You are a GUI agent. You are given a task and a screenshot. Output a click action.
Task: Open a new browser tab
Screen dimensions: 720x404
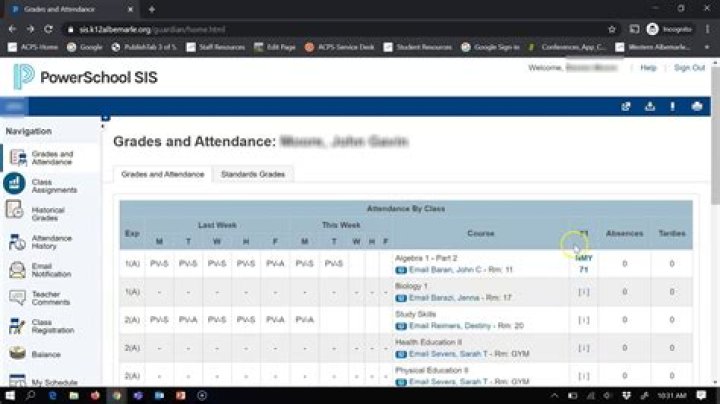(x=152, y=9)
